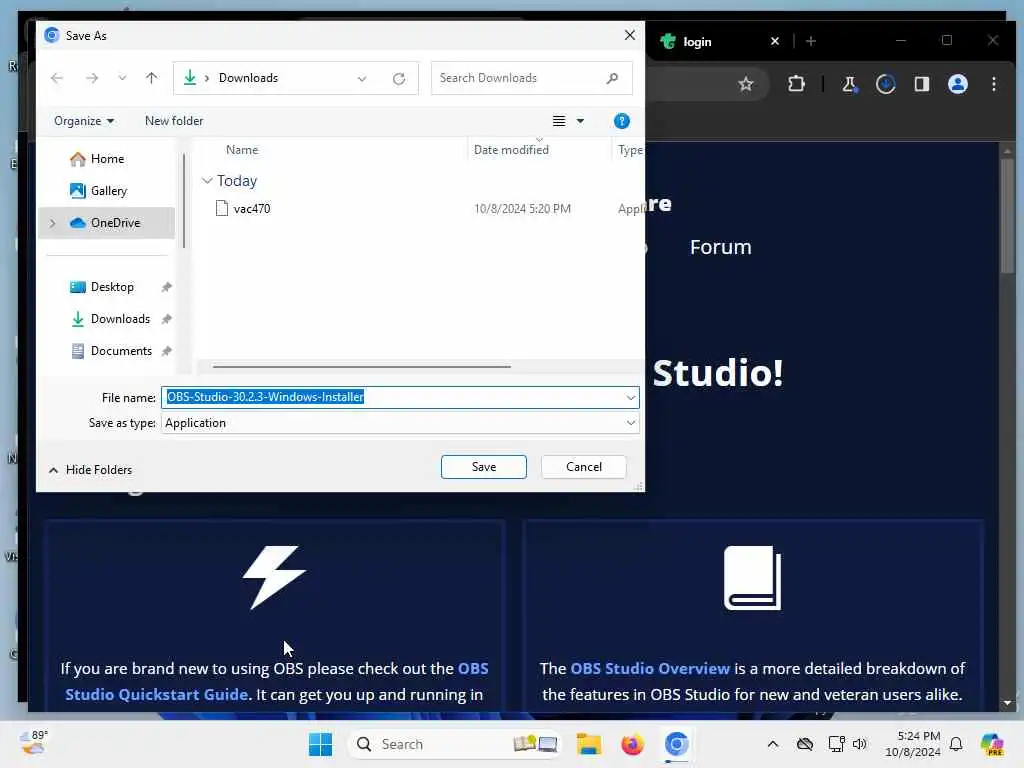This screenshot has height=768, width=1024.
Task: Open File Explorer from taskbar
Action: click(x=588, y=744)
